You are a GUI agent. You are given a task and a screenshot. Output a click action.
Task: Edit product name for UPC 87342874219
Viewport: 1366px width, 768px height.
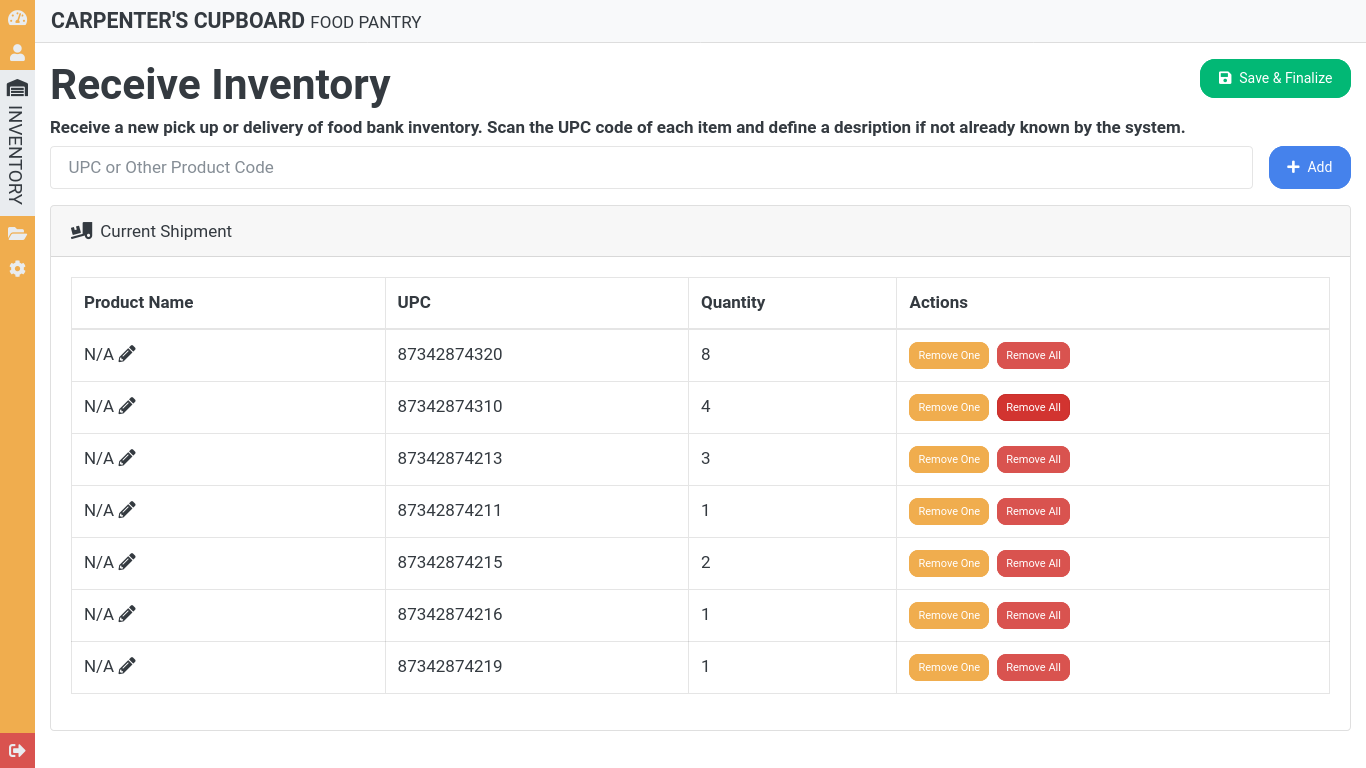(127, 665)
